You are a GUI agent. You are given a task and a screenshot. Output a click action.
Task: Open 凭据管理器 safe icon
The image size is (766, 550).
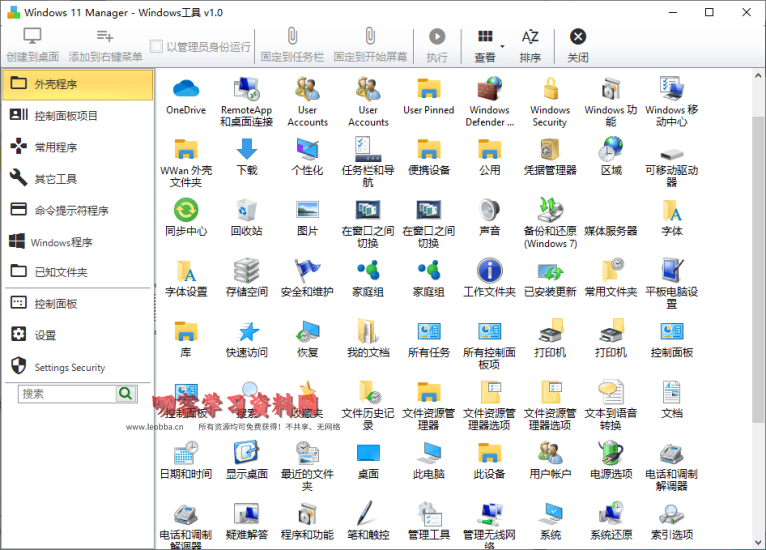tap(550, 149)
